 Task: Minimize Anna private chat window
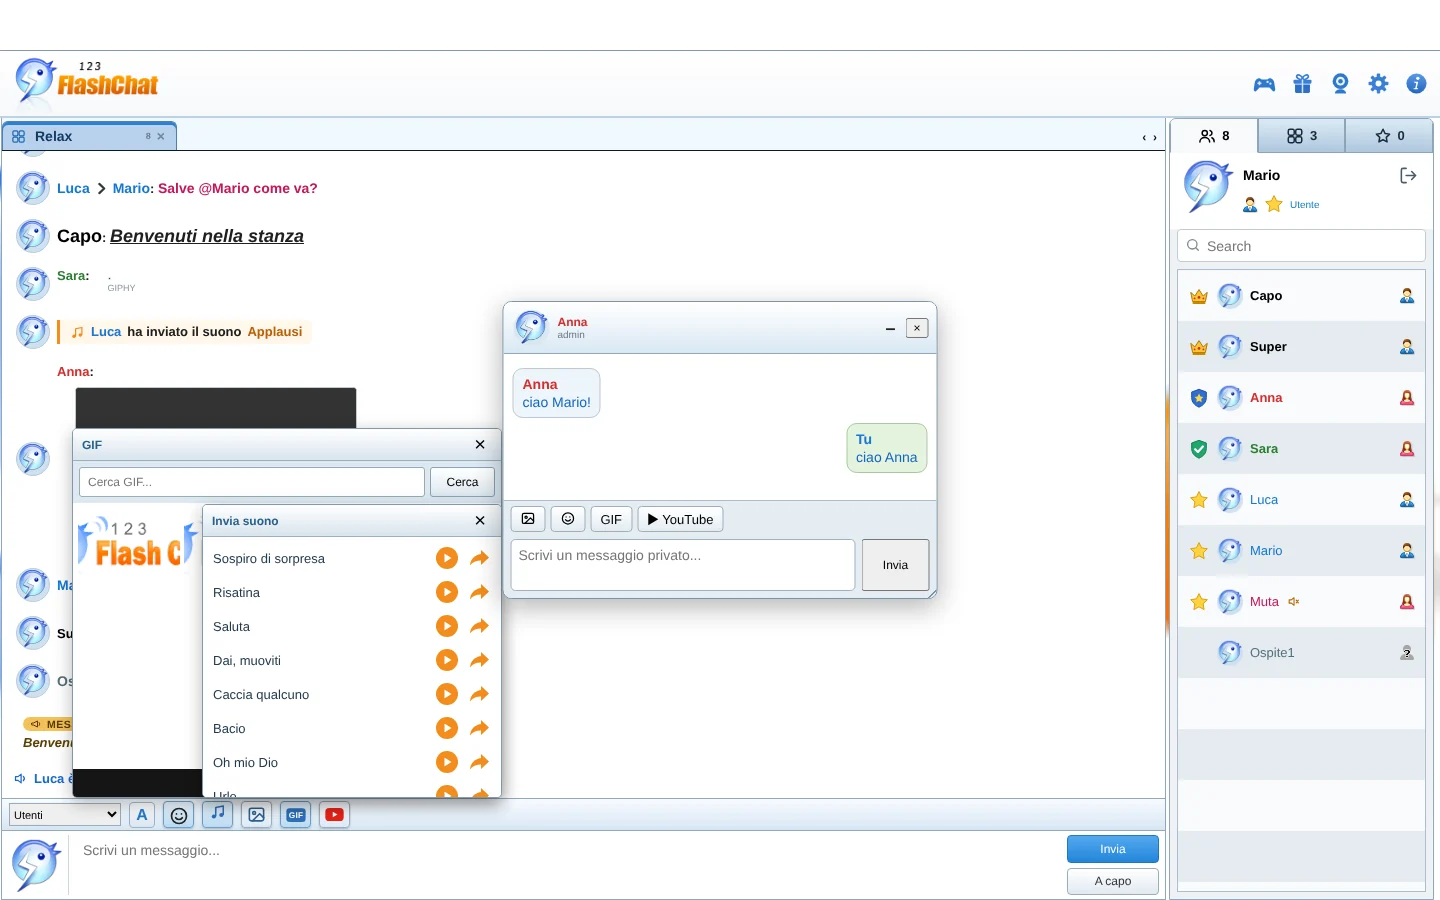coord(890,328)
